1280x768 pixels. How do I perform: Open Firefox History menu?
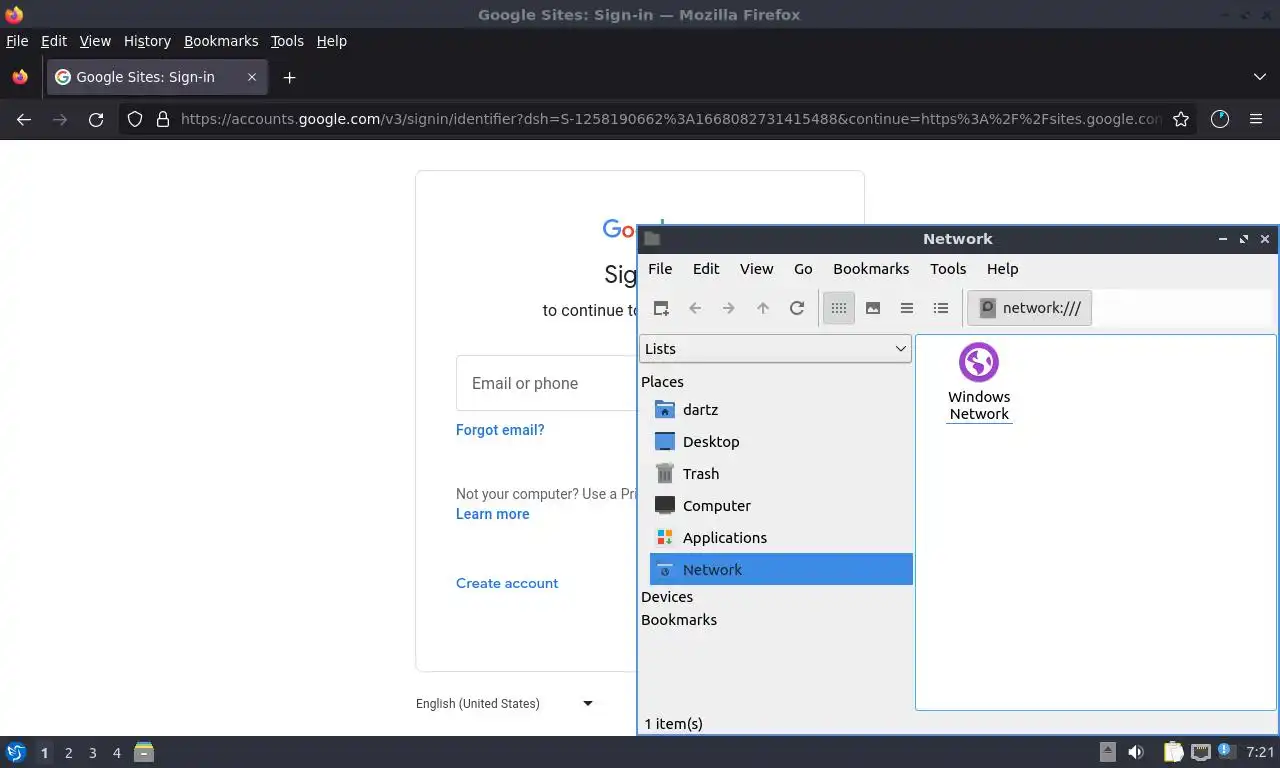(x=147, y=41)
